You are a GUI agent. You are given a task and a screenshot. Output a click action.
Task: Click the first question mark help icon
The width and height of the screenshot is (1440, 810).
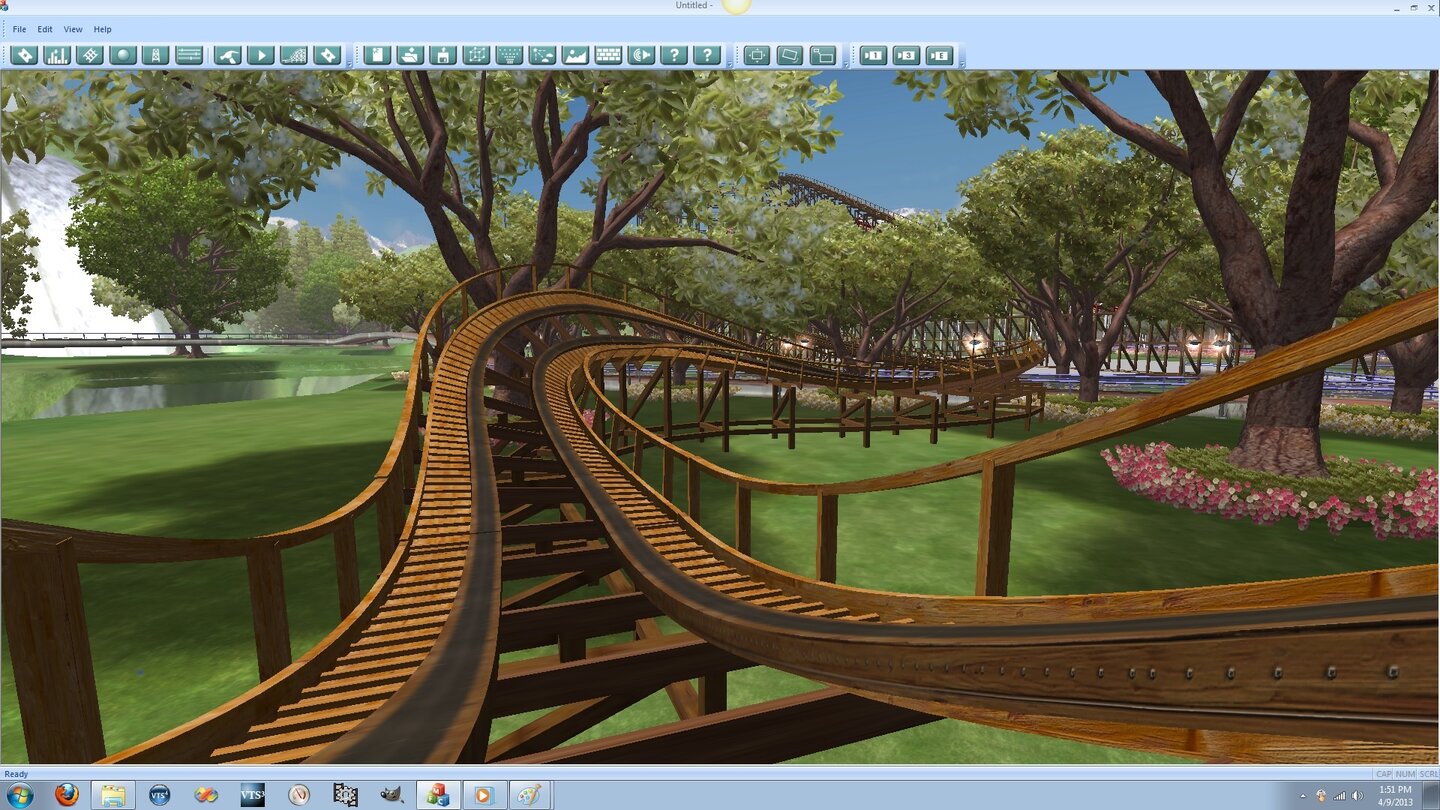point(674,55)
